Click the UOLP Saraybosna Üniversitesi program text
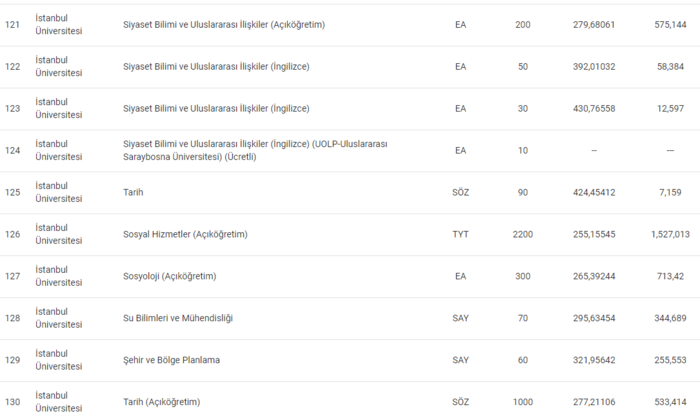This screenshot has height=418, width=700. click(x=253, y=150)
